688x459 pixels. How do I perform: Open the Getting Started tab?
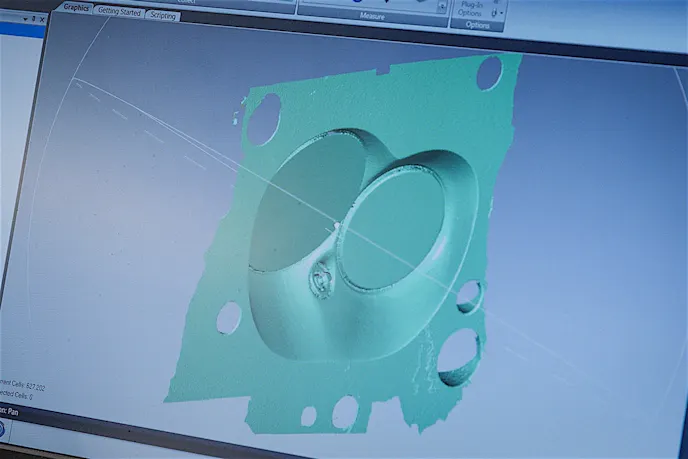pyautogui.click(x=119, y=12)
